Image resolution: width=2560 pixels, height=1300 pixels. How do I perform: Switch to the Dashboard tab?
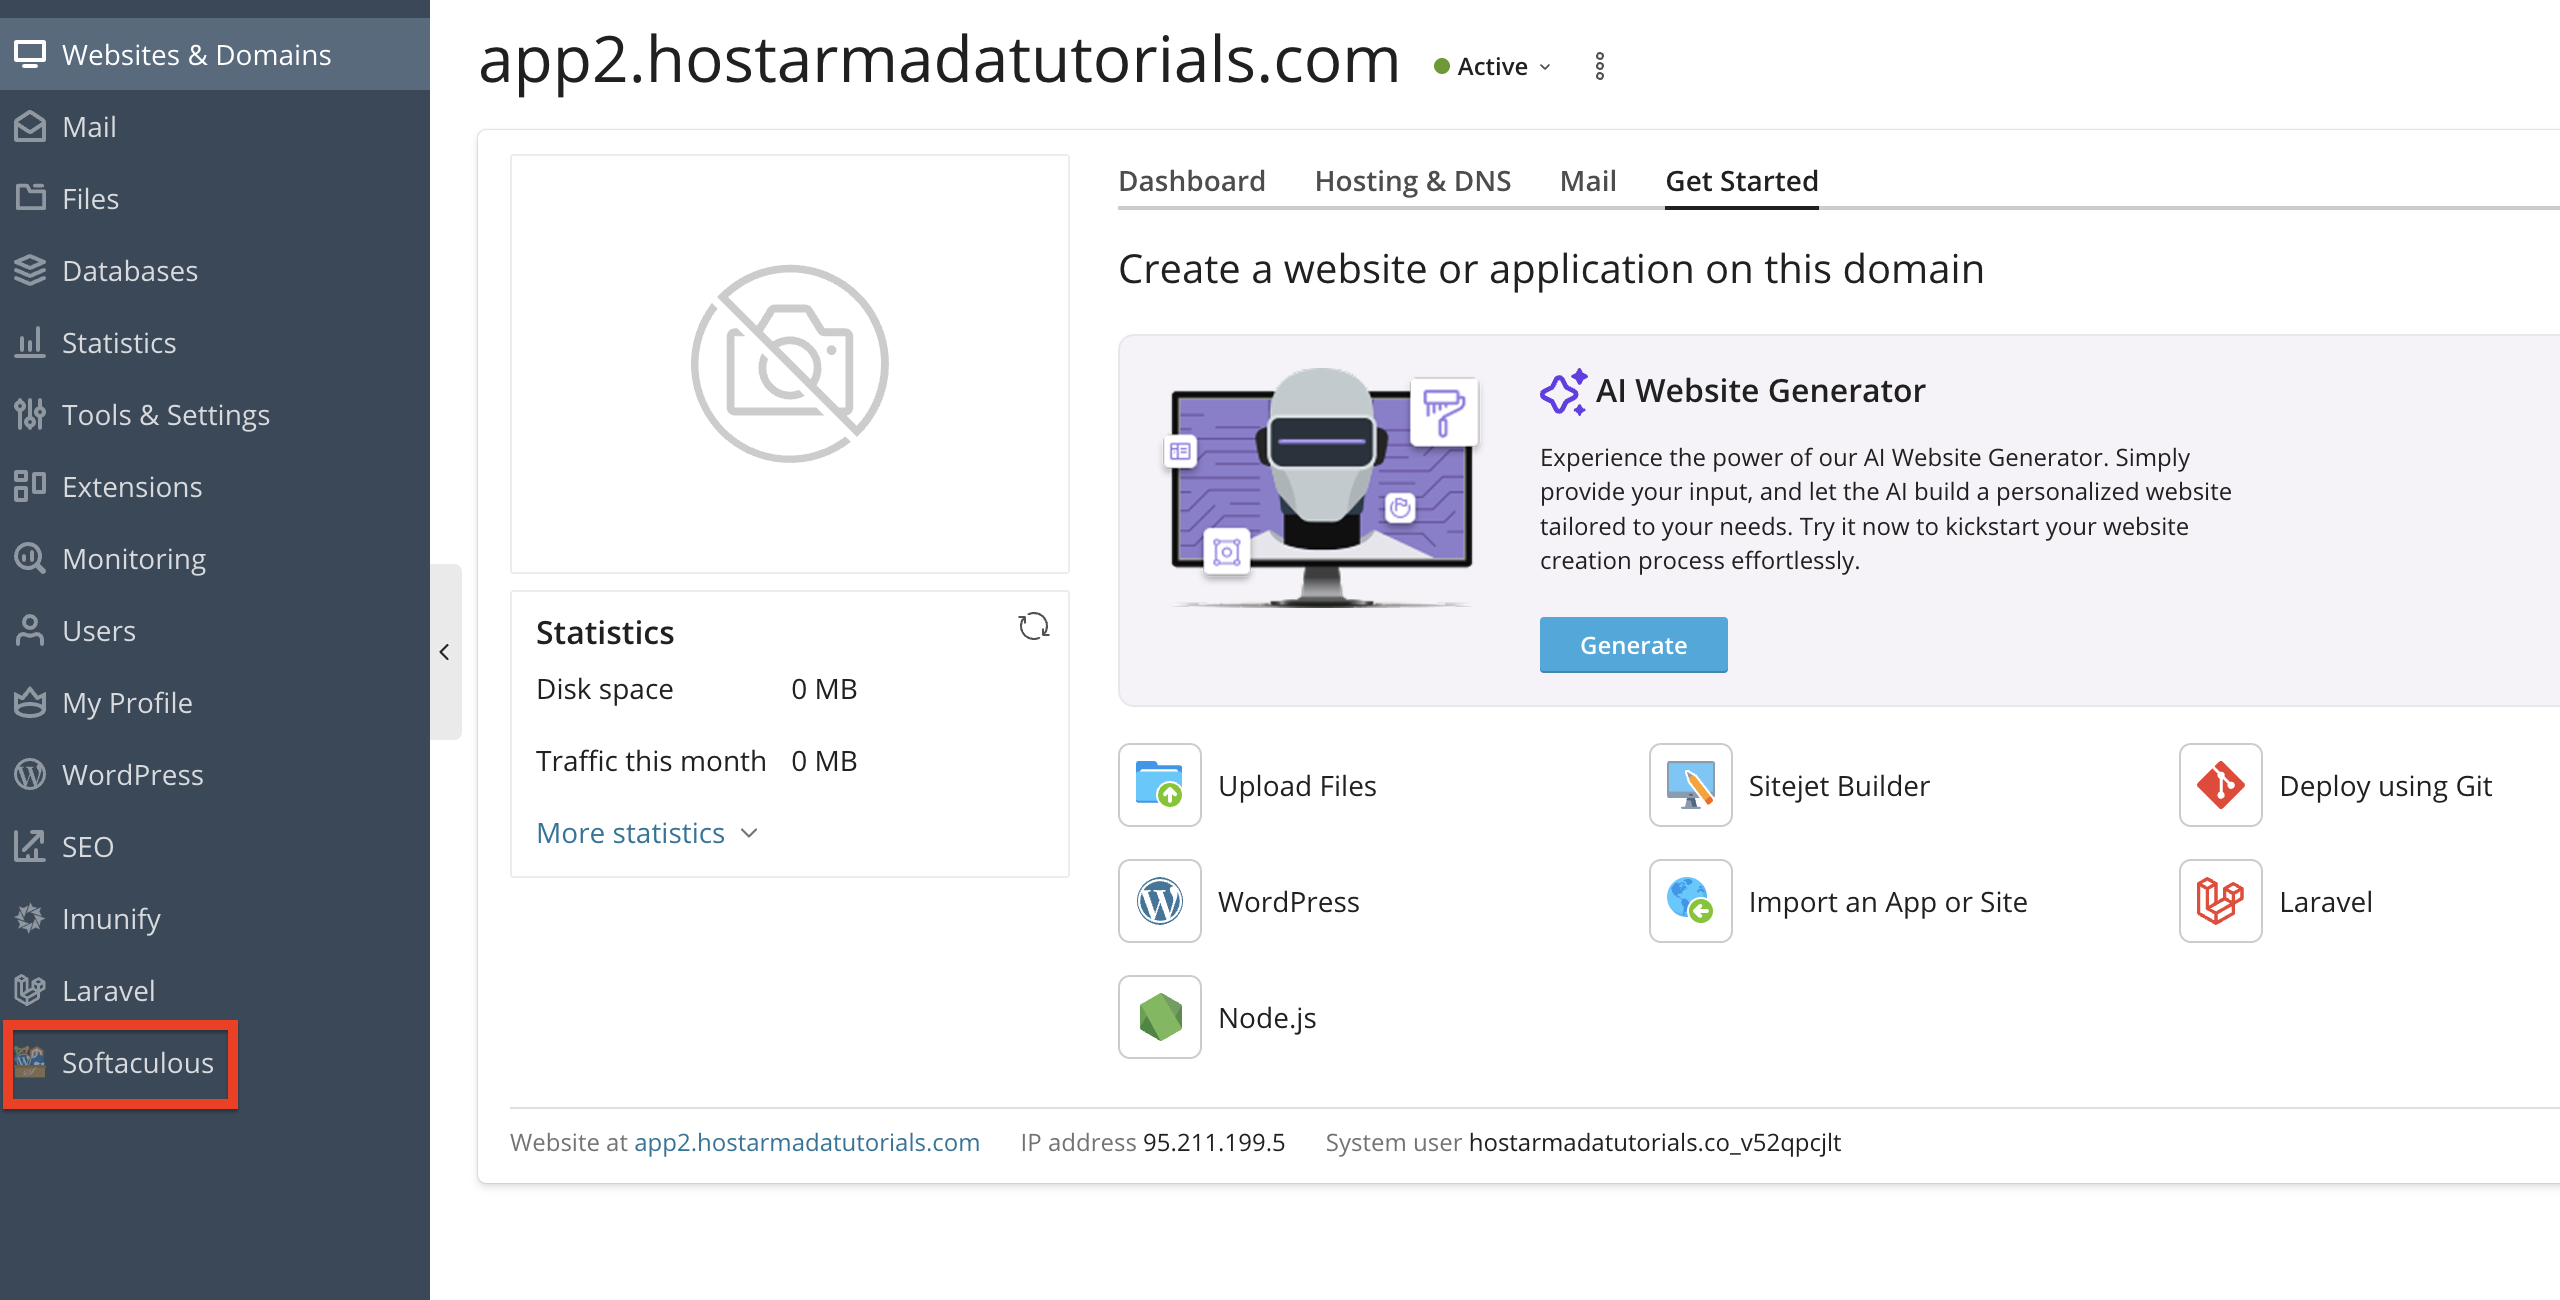point(1192,181)
